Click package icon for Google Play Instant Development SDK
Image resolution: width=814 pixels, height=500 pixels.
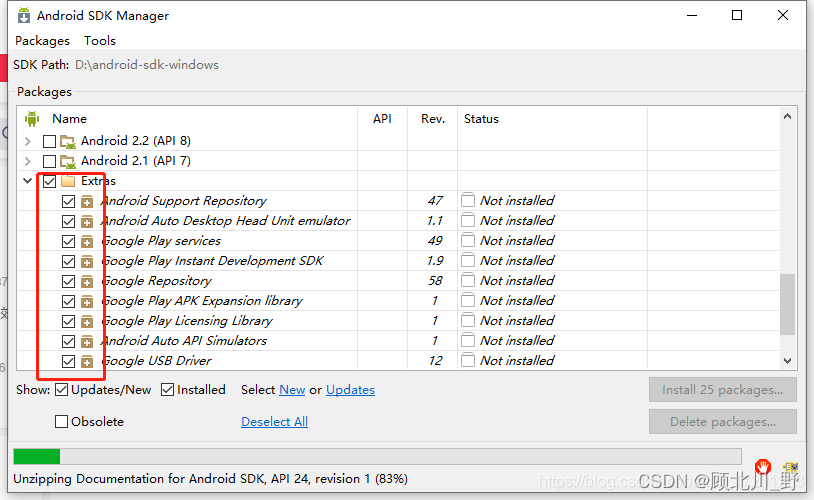click(x=87, y=262)
